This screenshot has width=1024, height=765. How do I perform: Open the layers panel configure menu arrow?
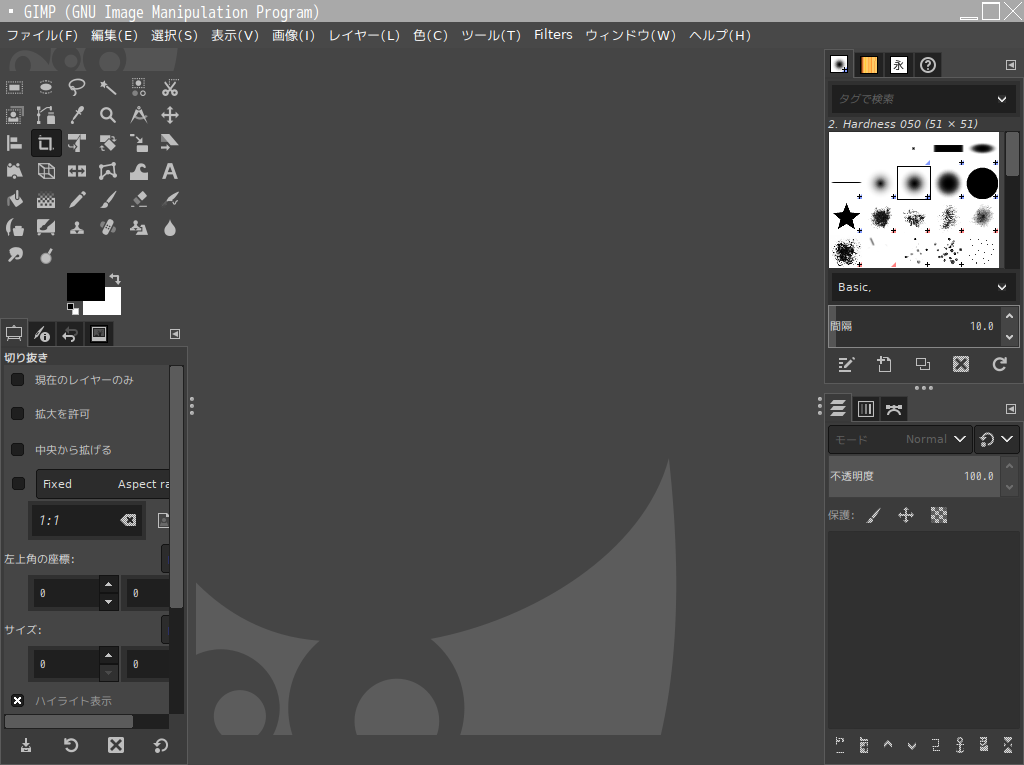pyautogui.click(x=1010, y=409)
